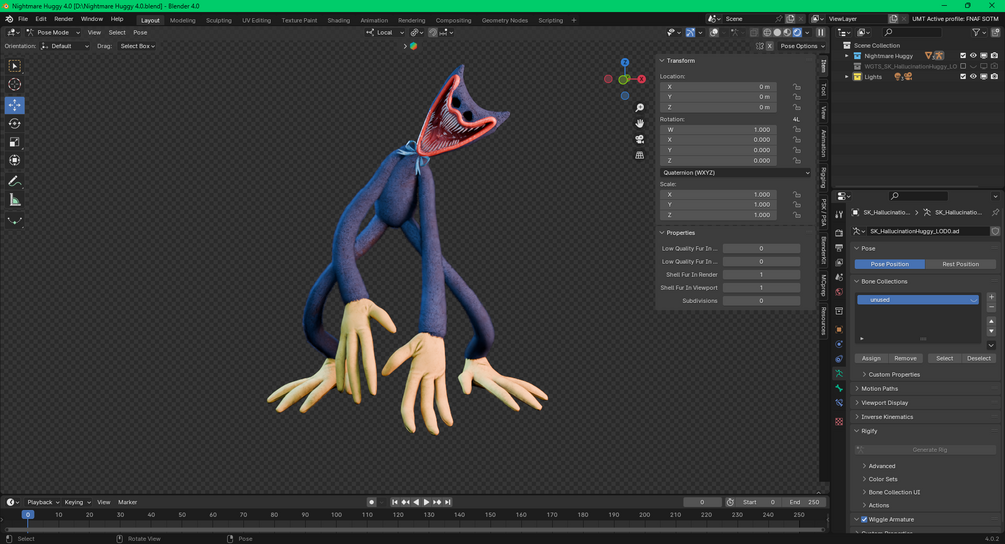Select the Rotate tool
The width and height of the screenshot is (1005, 544).
(14, 124)
